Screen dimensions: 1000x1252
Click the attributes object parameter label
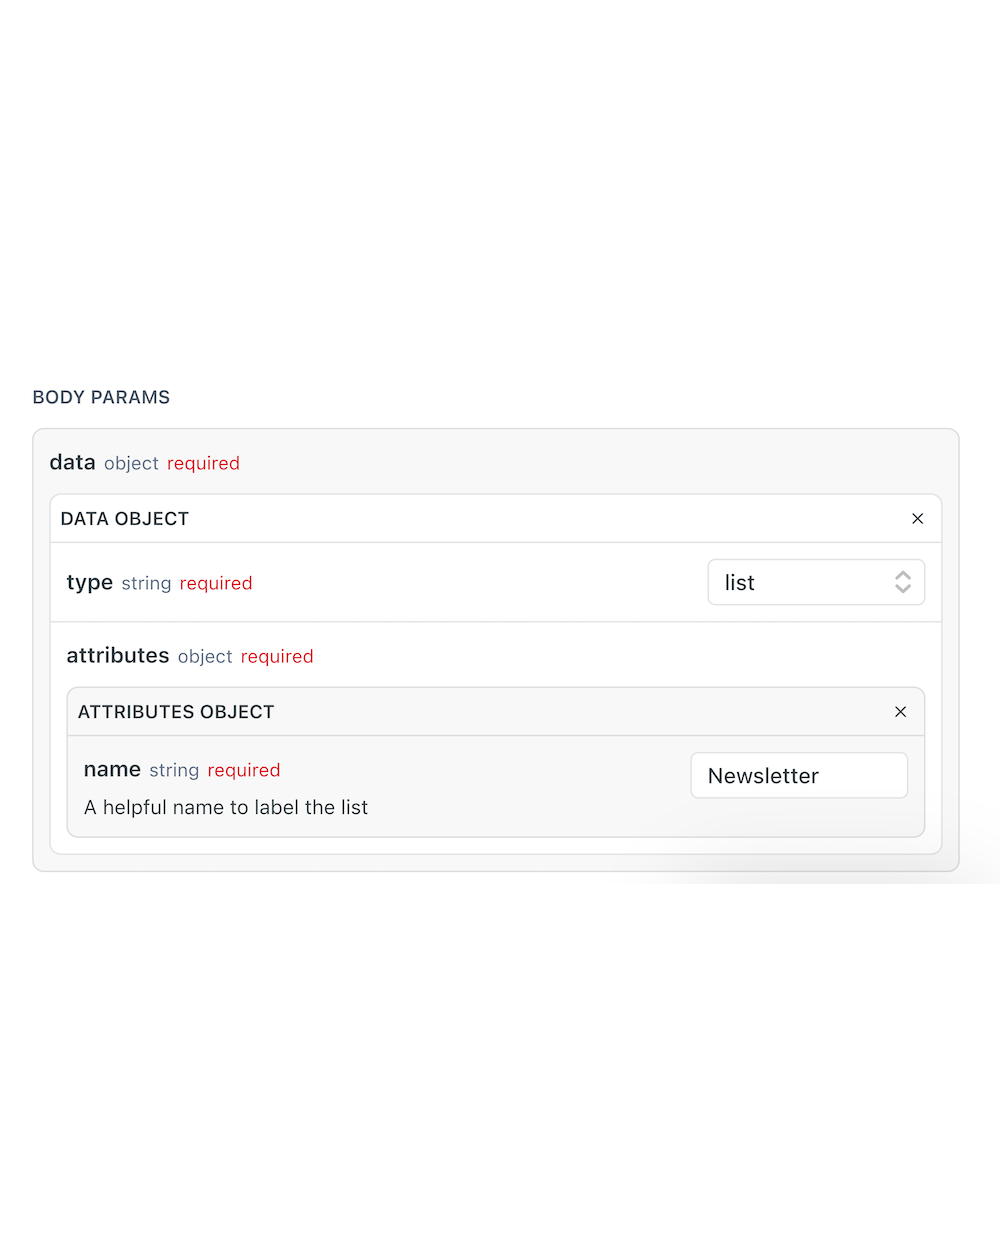[x=117, y=655]
